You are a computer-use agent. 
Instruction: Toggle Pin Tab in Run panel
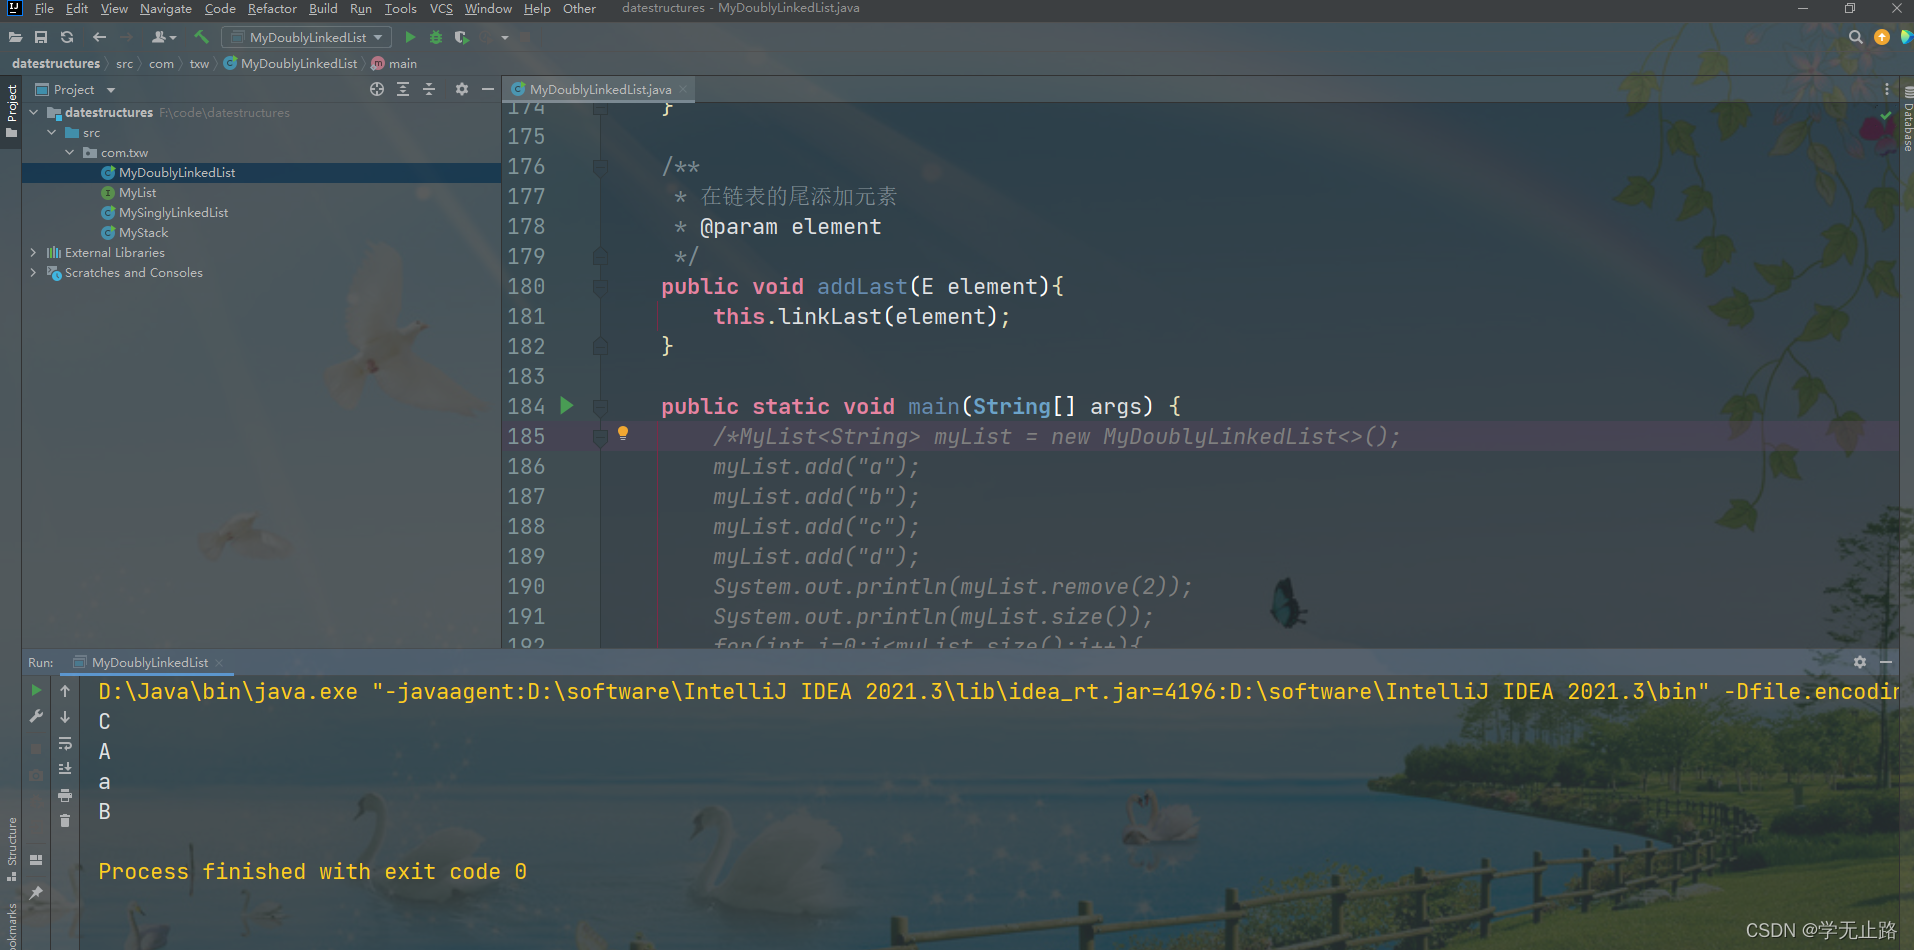pos(36,892)
